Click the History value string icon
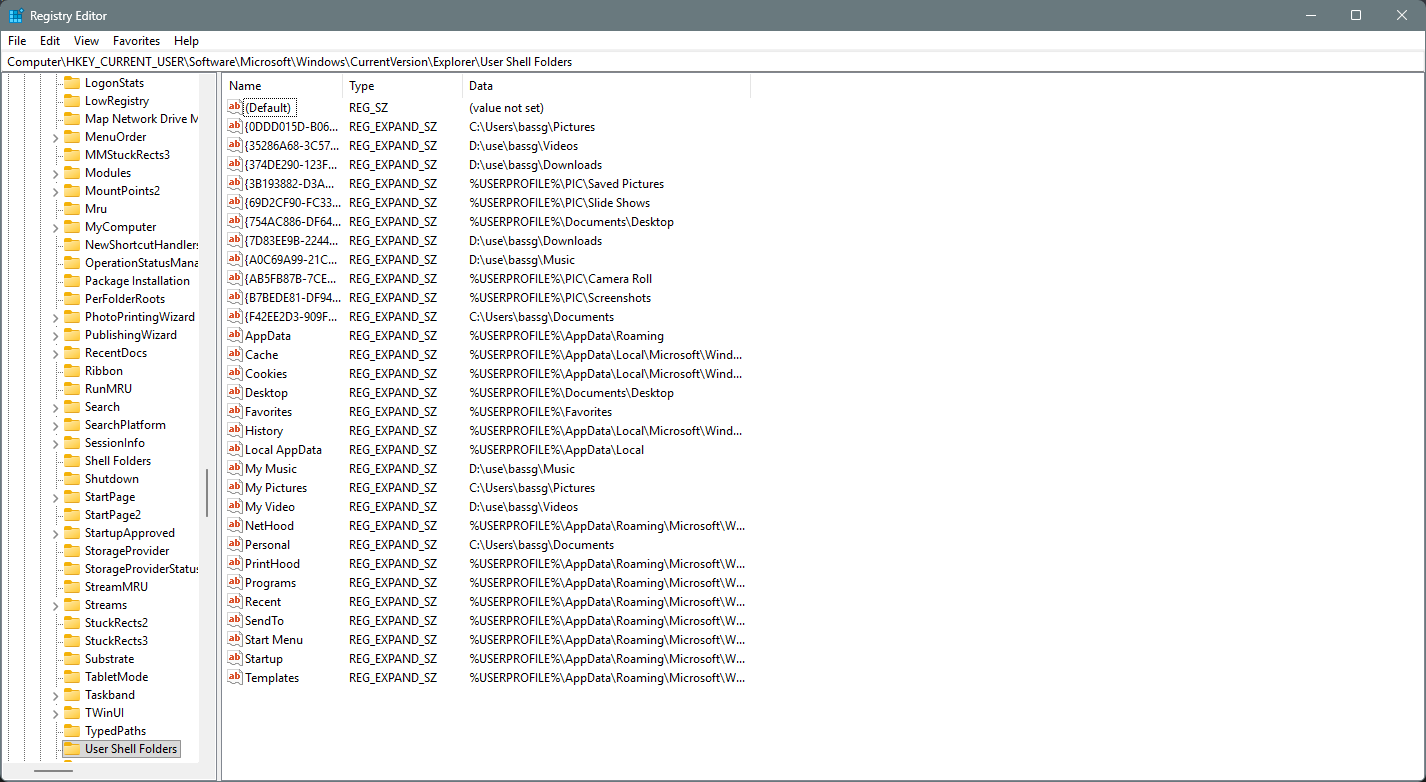Viewport: 1426px width, 782px height. point(235,431)
